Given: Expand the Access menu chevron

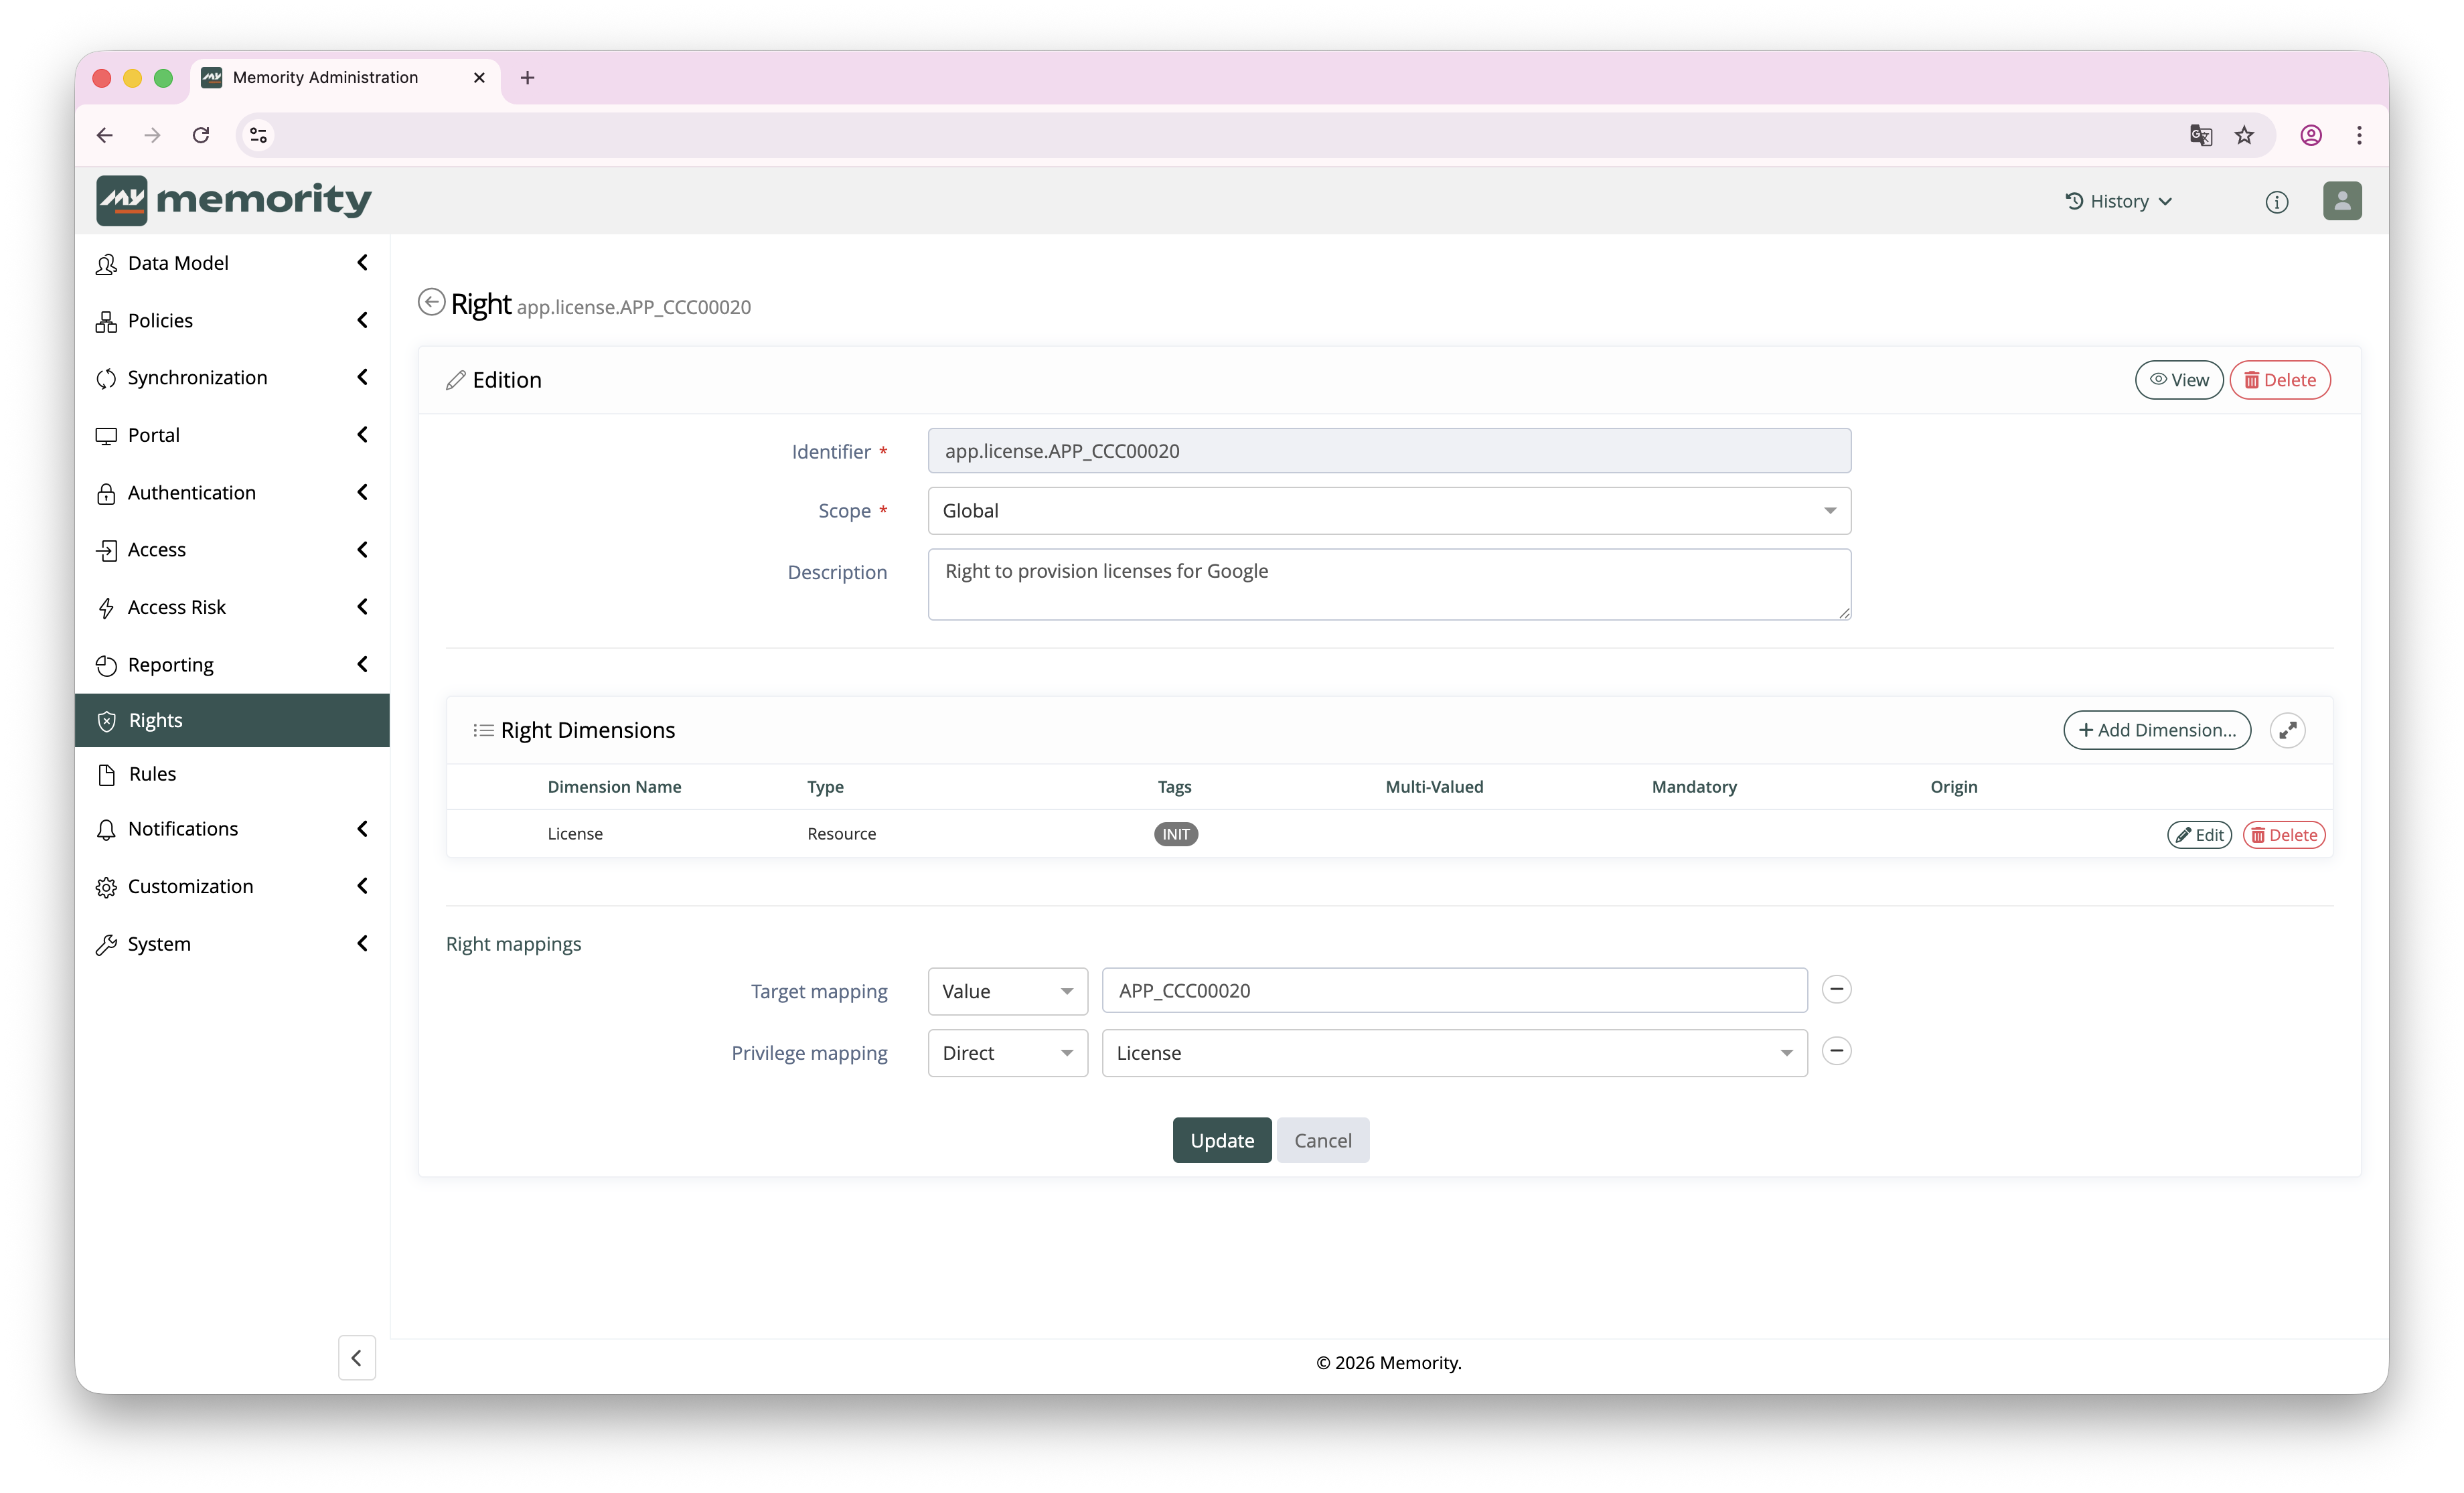Looking at the screenshot, I should [x=362, y=549].
